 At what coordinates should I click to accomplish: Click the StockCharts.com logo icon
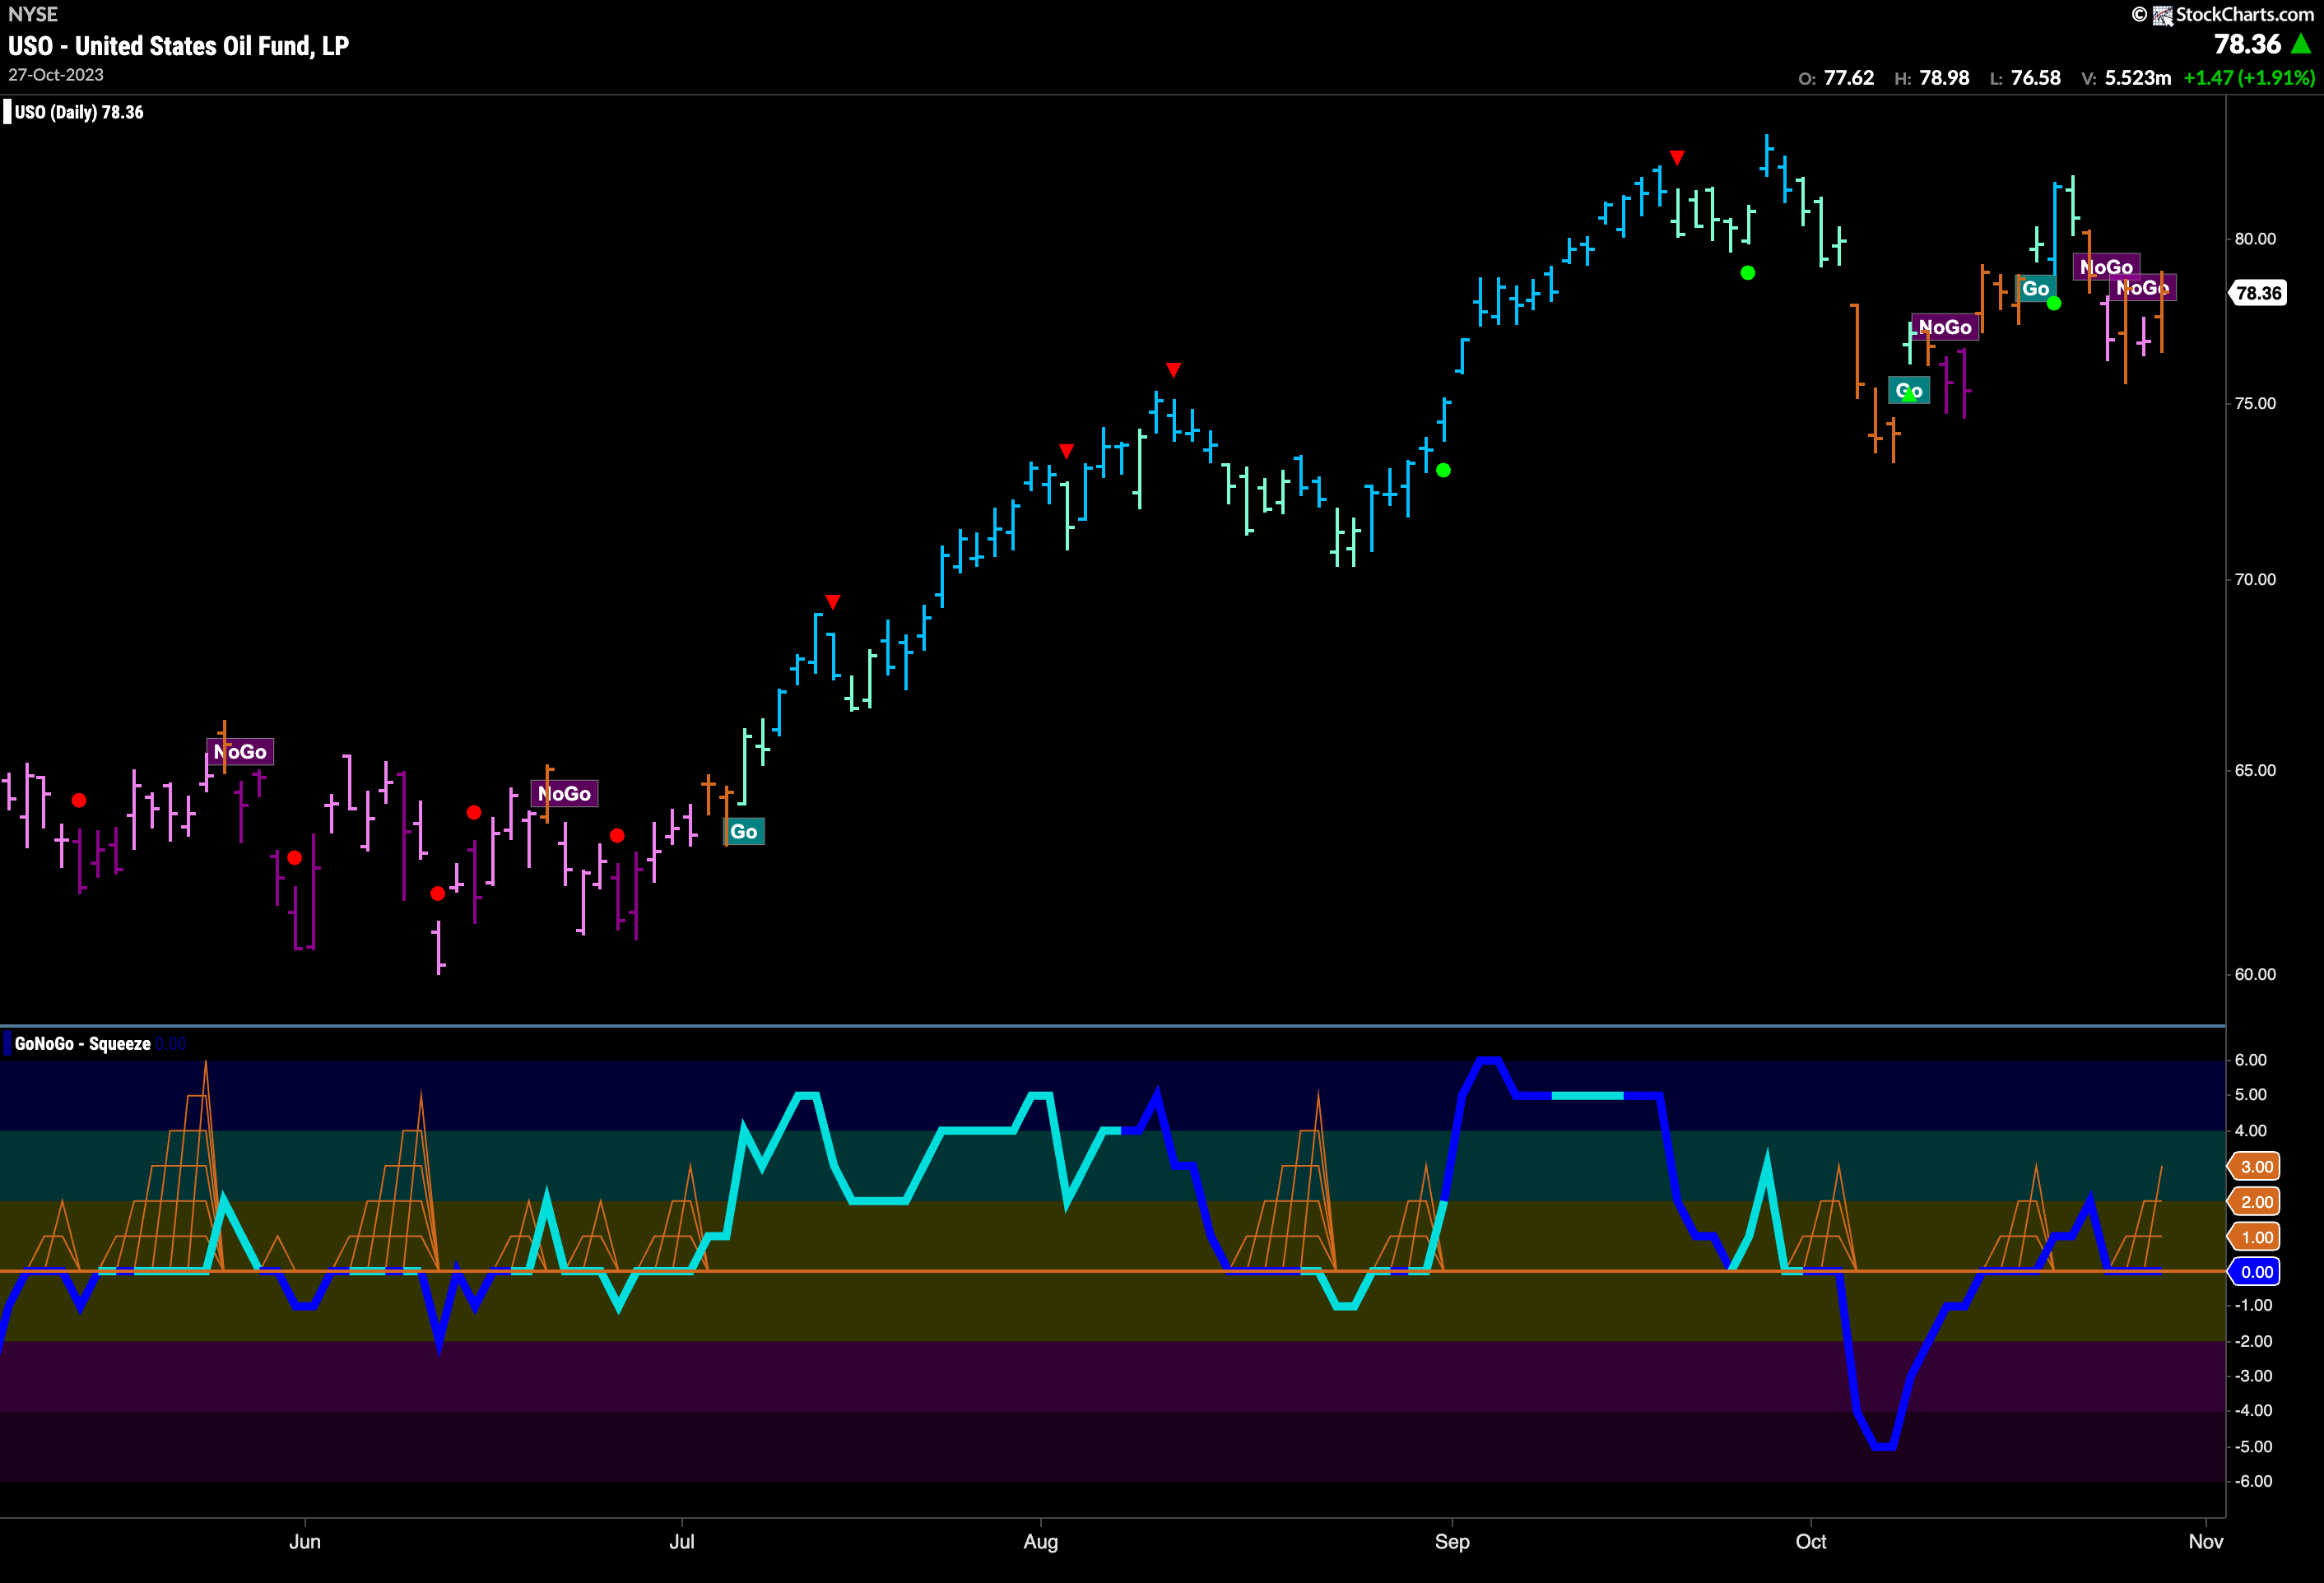point(2162,15)
